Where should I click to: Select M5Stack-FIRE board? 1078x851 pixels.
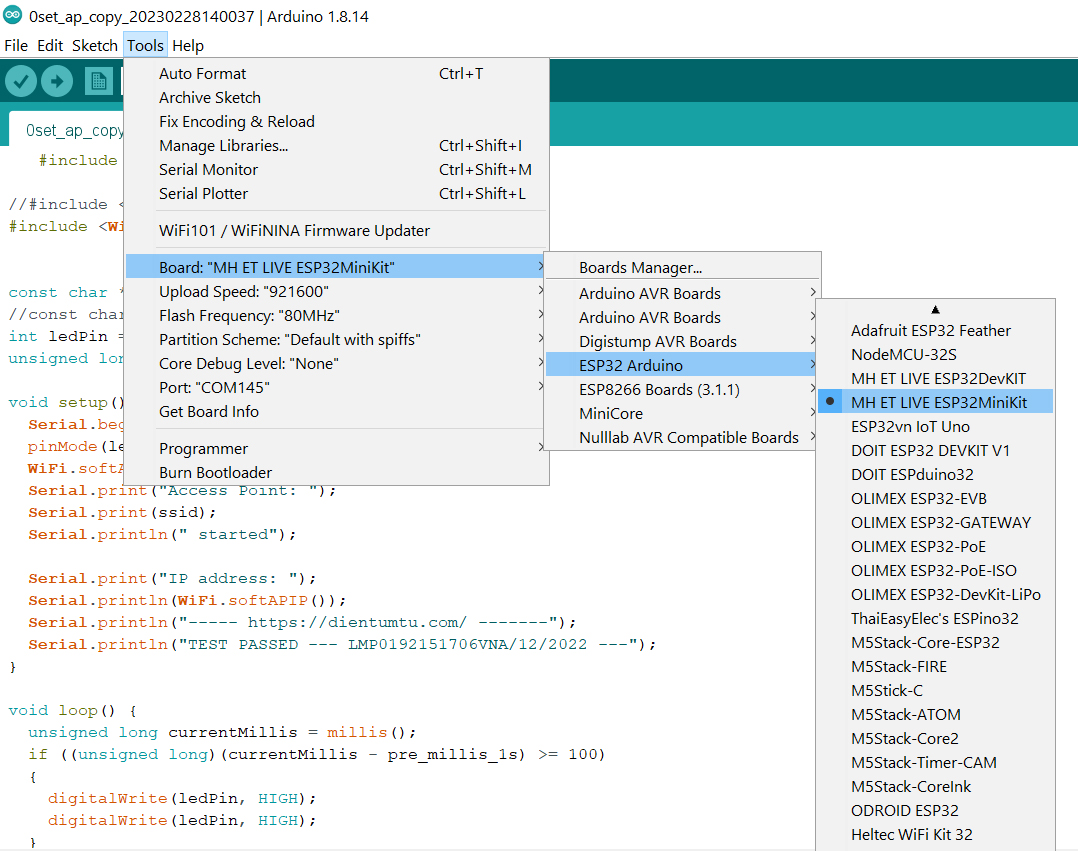[935, 667]
